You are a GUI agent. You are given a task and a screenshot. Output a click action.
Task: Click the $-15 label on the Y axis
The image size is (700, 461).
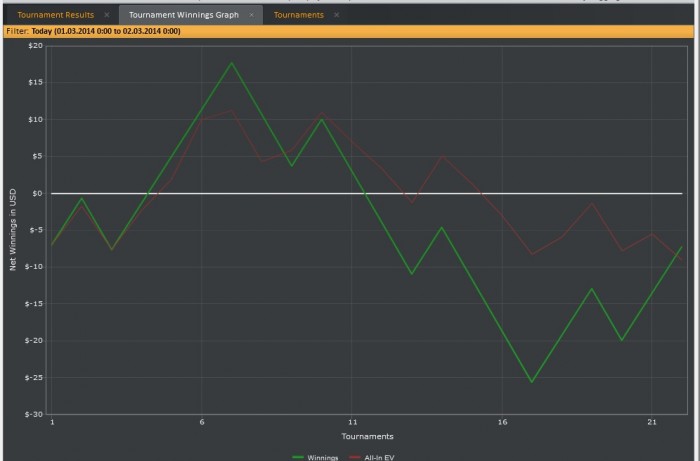pos(34,303)
